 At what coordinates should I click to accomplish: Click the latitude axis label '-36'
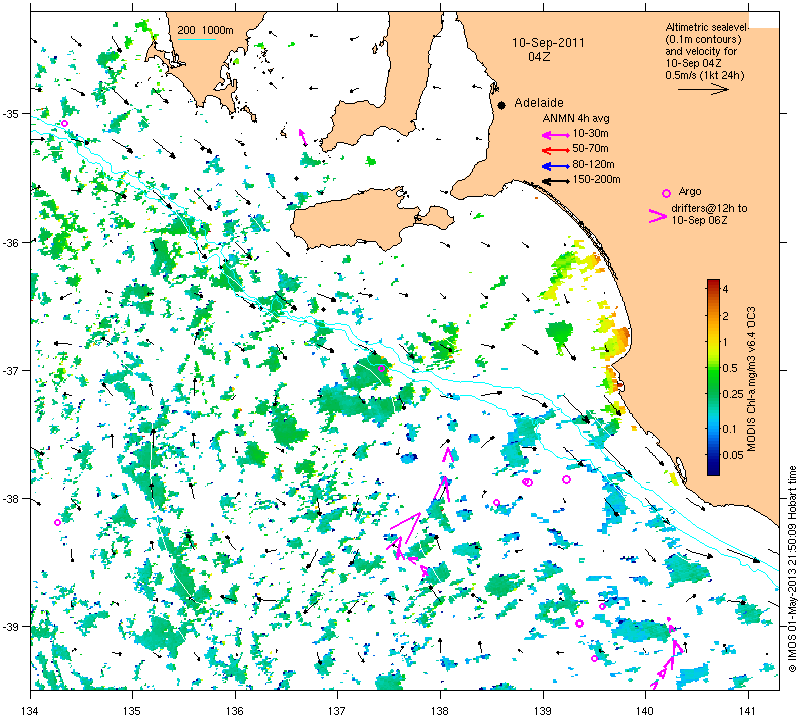(x=11, y=242)
